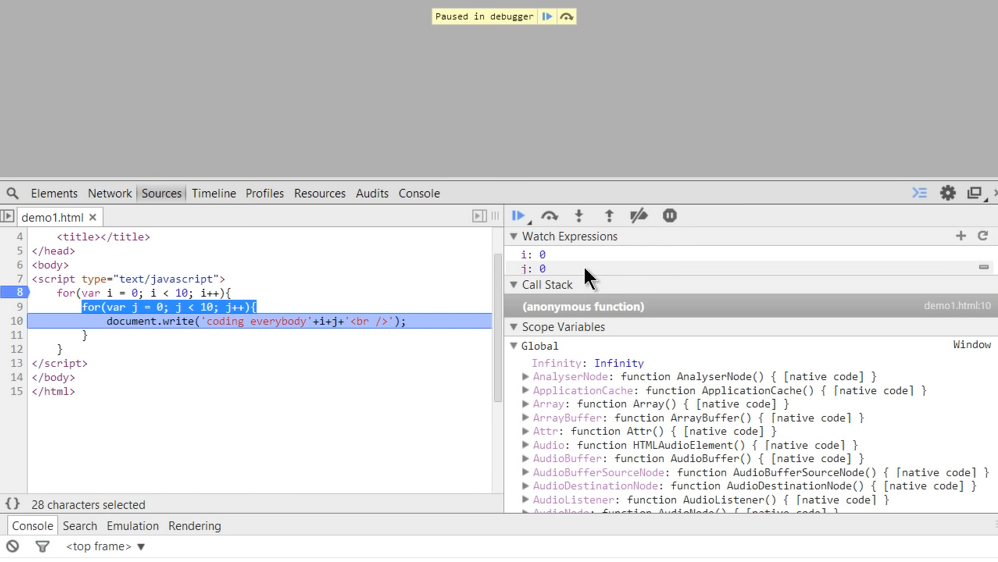Set a breakpoint on line 13
The image size is (998, 562).
click(x=17, y=363)
